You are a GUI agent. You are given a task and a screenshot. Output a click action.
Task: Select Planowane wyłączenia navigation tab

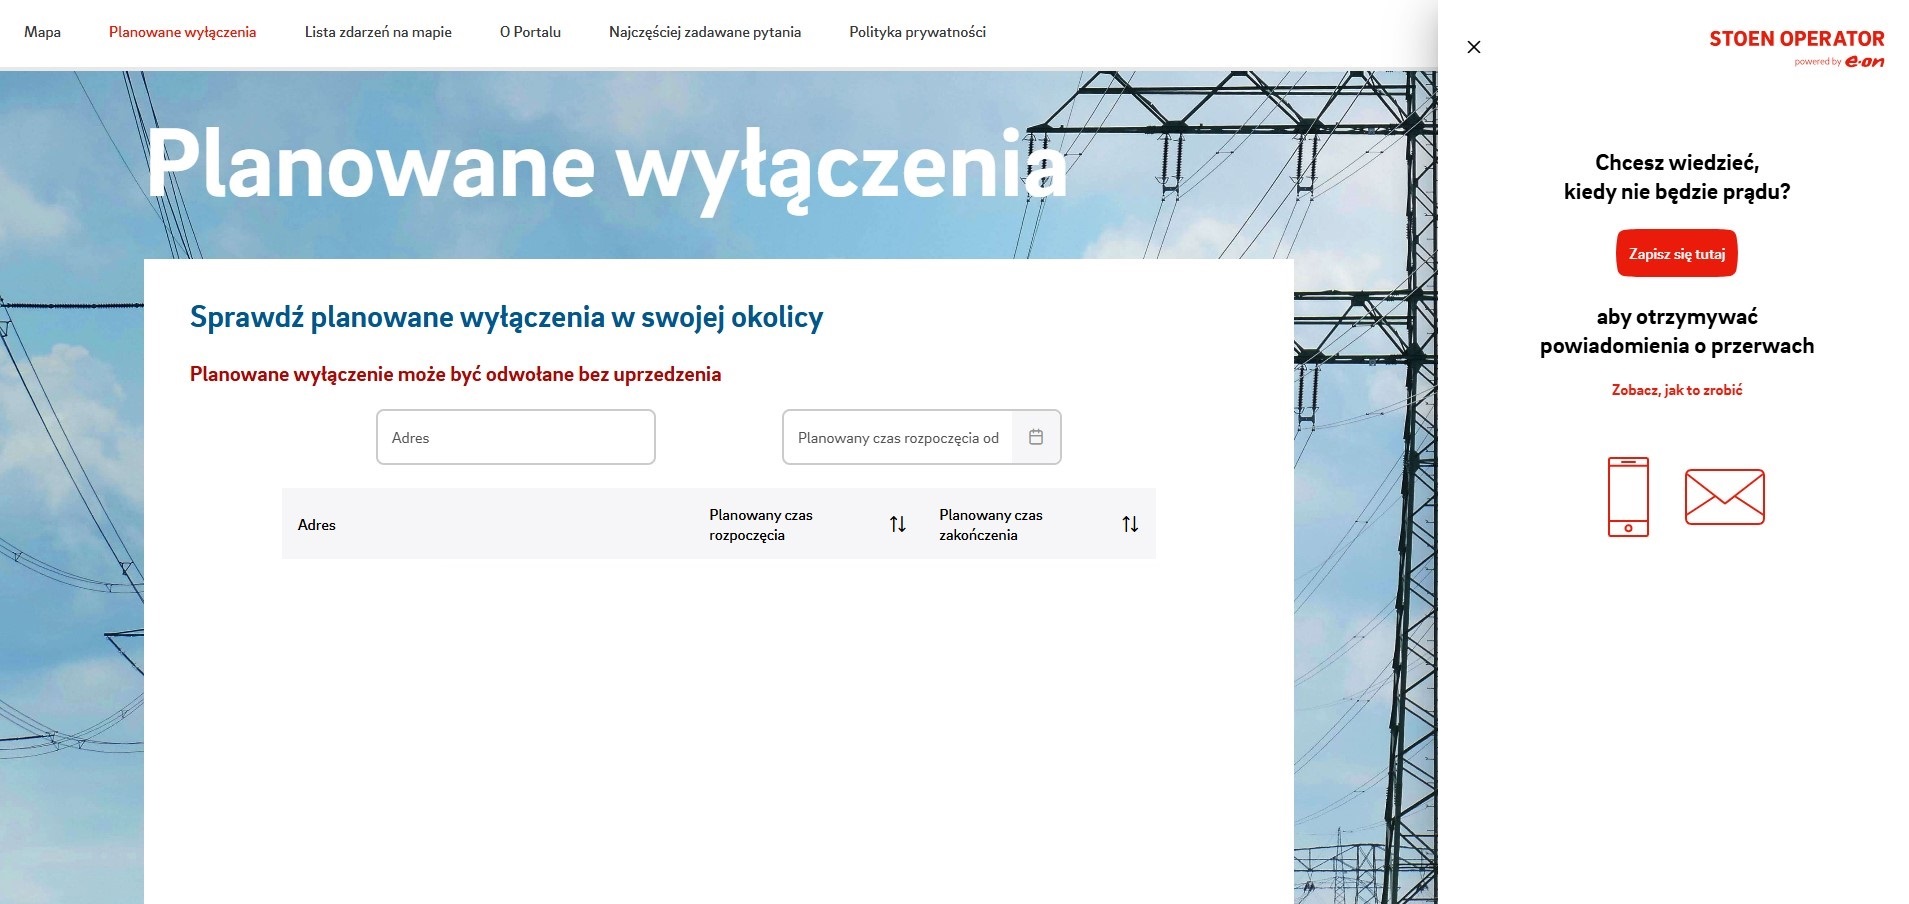tap(182, 32)
